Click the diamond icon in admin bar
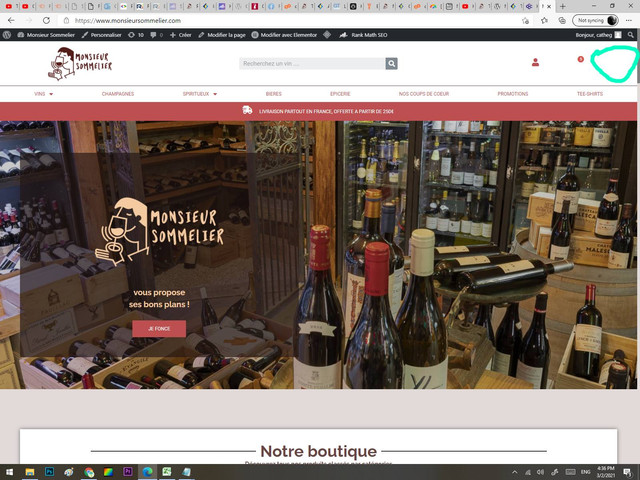This screenshot has width=640, height=480. click(x=327, y=35)
